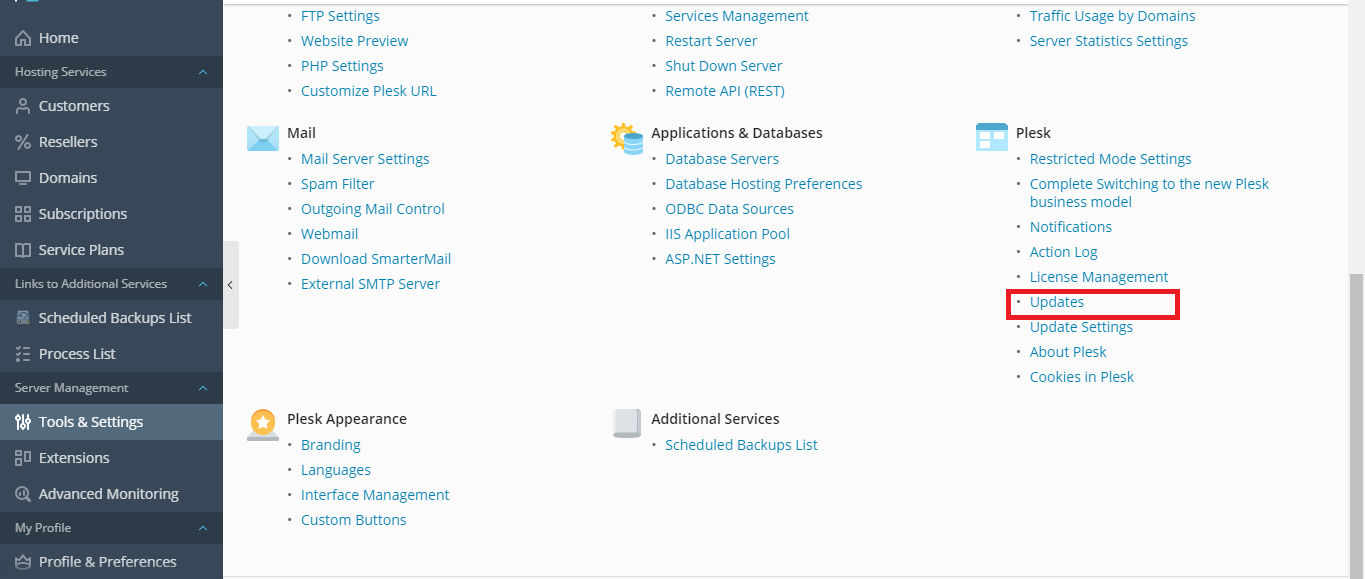The width and height of the screenshot is (1365, 579).
Task: Open the License Management link
Action: pos(1099,277)
